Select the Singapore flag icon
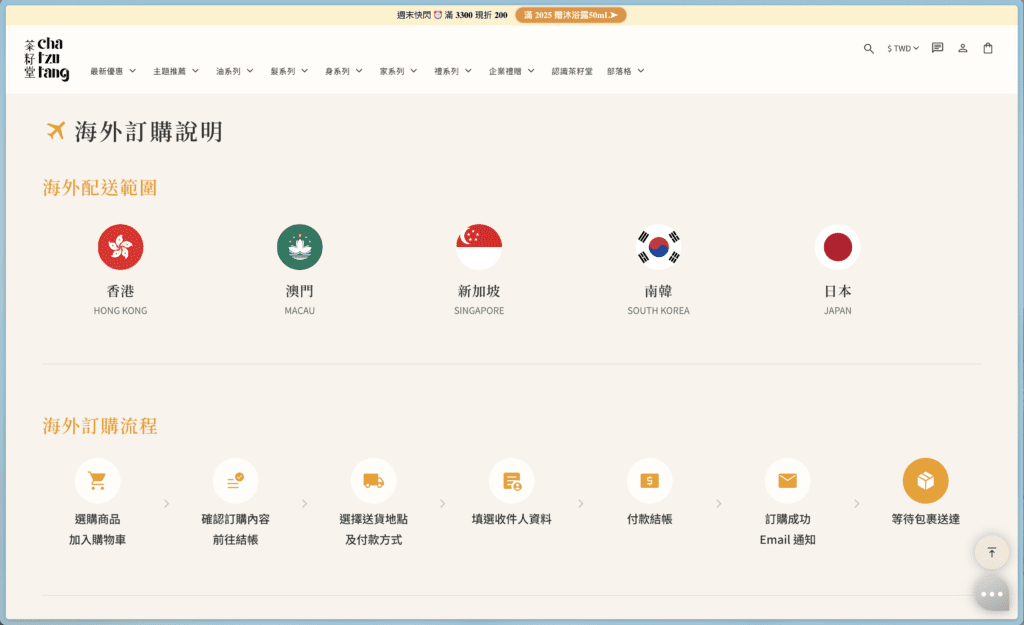The width and height of the screenshot is (1024, 625). tap(478, 246)
